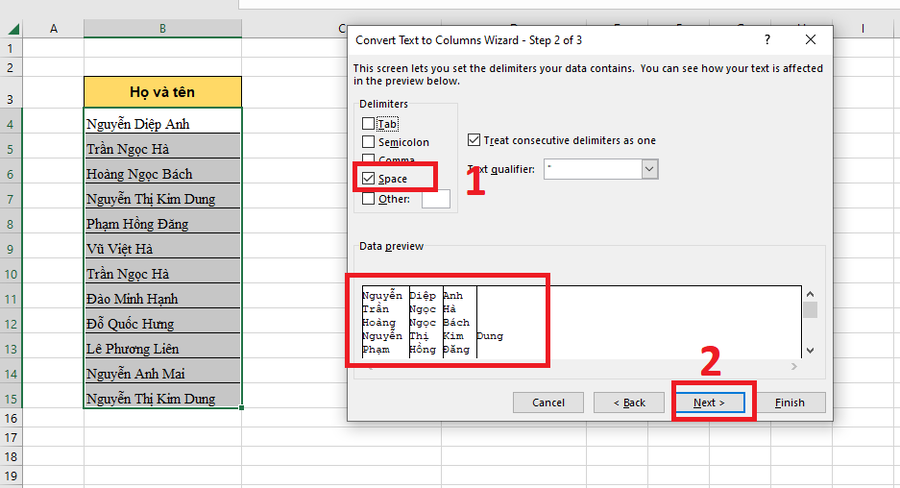Click the Help question mark in wizard title bar
This screenshot has height=488, width=900.
tap(767, 40)
